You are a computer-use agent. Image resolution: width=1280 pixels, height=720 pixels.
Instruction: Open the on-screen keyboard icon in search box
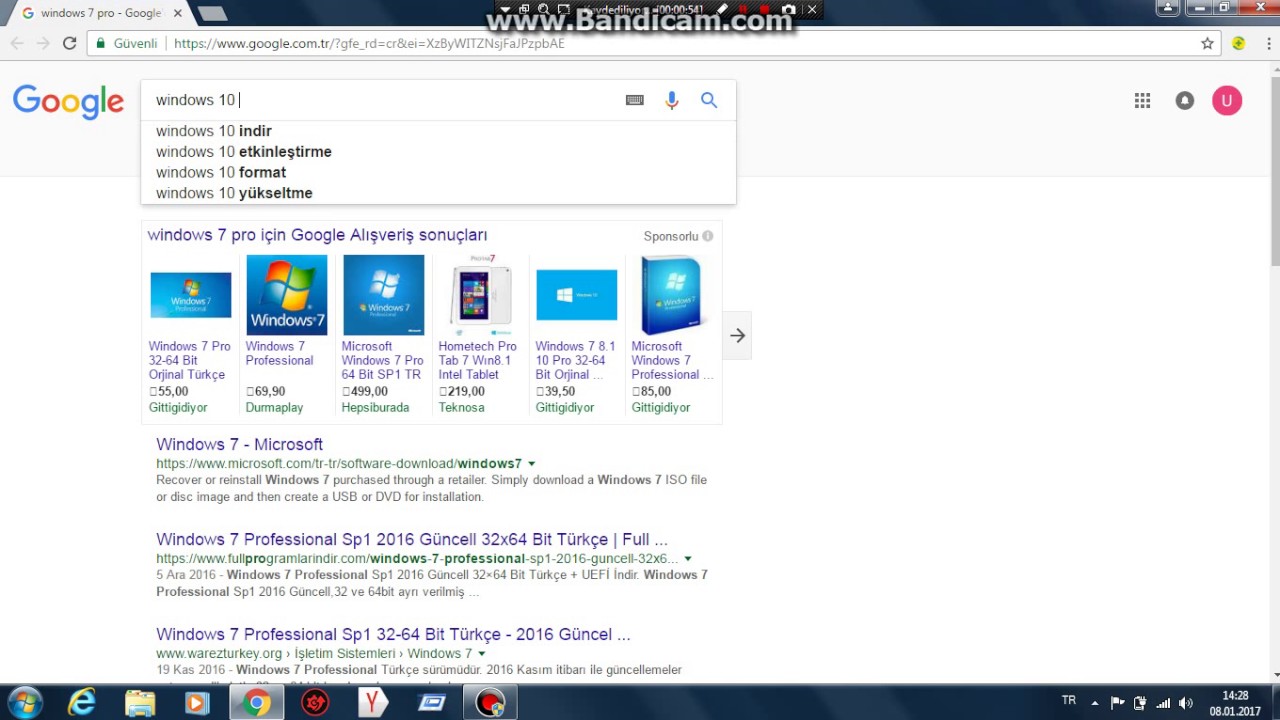pyautogui.click(x=635, y=100)
